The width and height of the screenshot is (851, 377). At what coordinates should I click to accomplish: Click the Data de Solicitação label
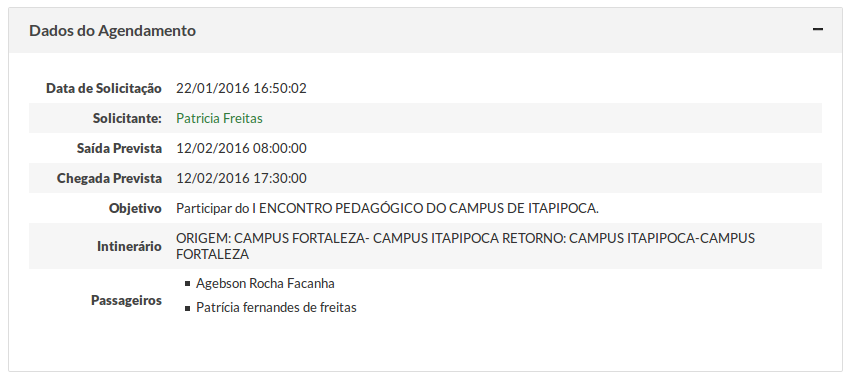coord(104,88)
